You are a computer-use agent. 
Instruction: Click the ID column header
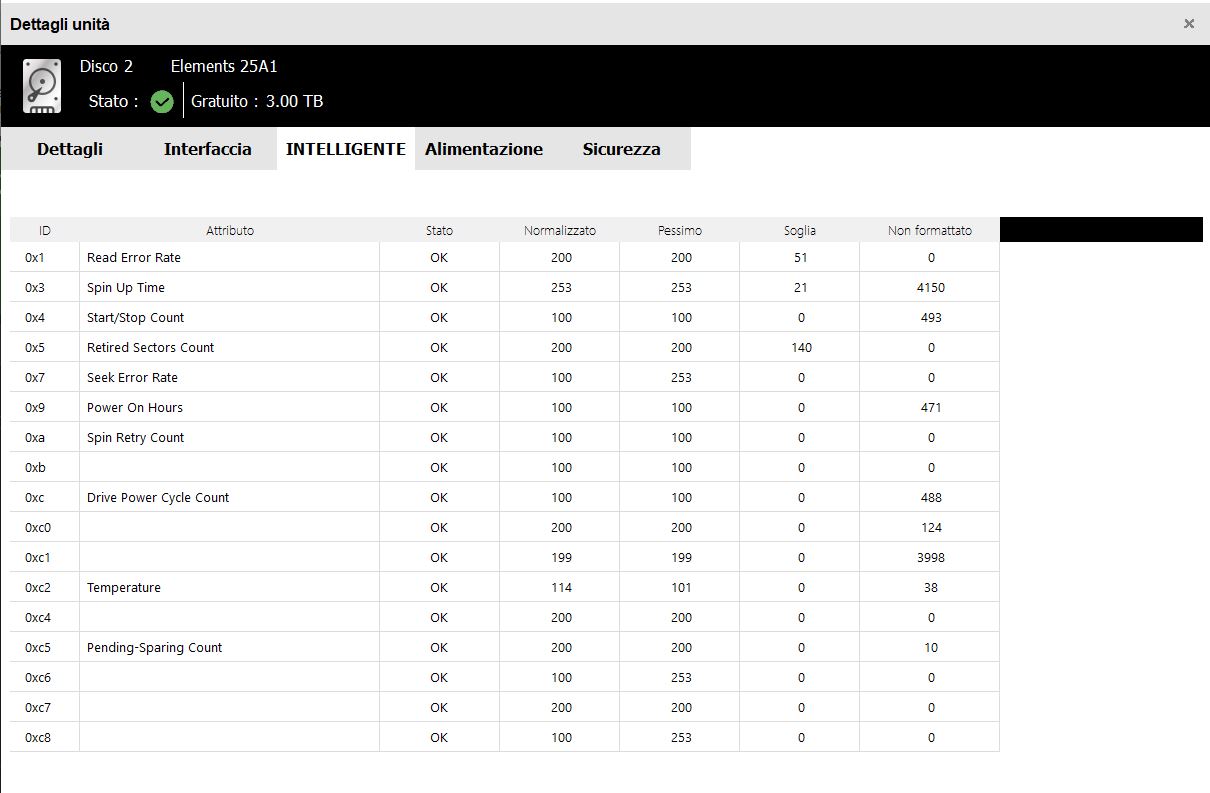[45, 230]
